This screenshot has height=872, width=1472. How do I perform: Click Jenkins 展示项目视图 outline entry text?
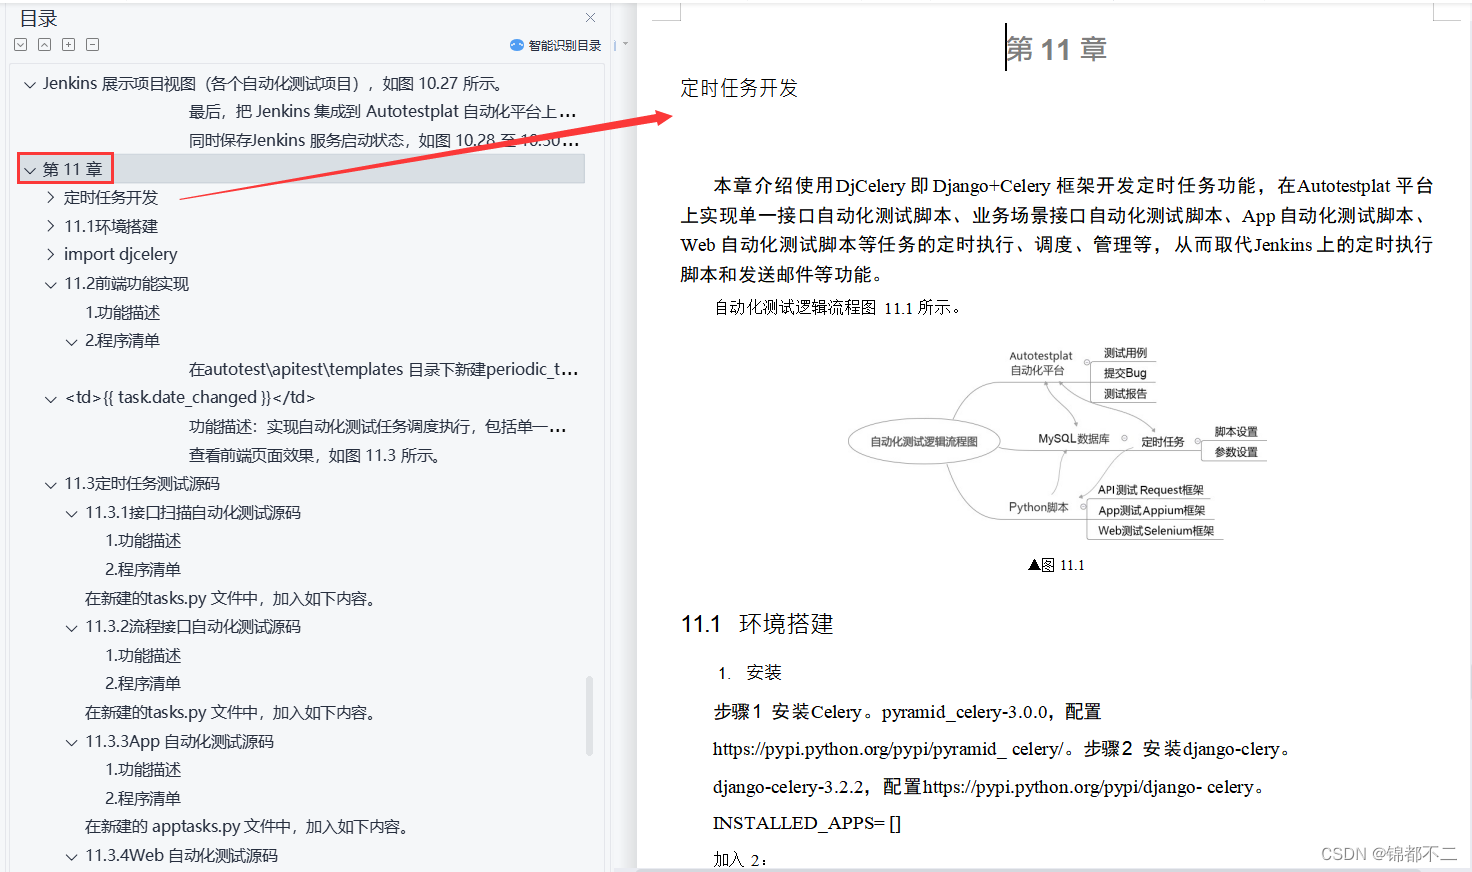pyautogui.click(x=274, y=84)
